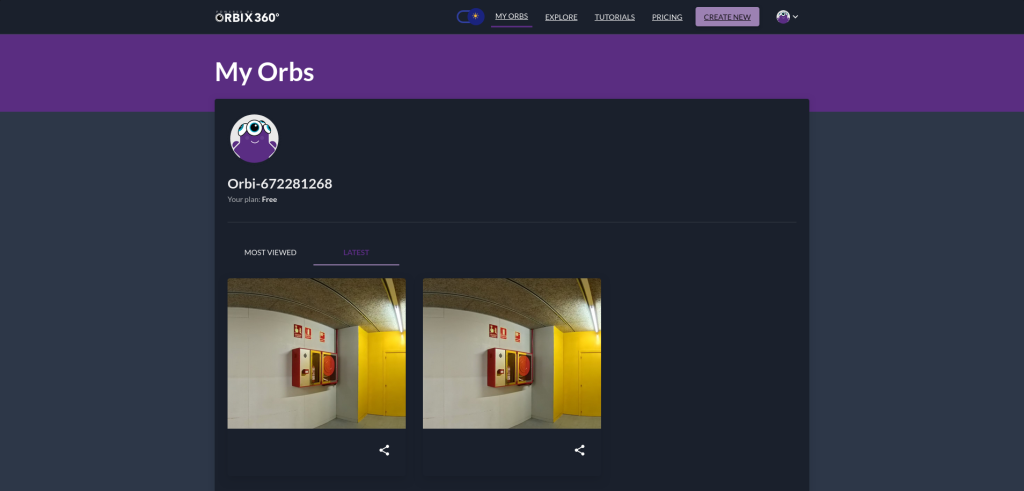Select the Orbi-672281268 username
This screenshot has width=1024, height=491.
[280, 184]
